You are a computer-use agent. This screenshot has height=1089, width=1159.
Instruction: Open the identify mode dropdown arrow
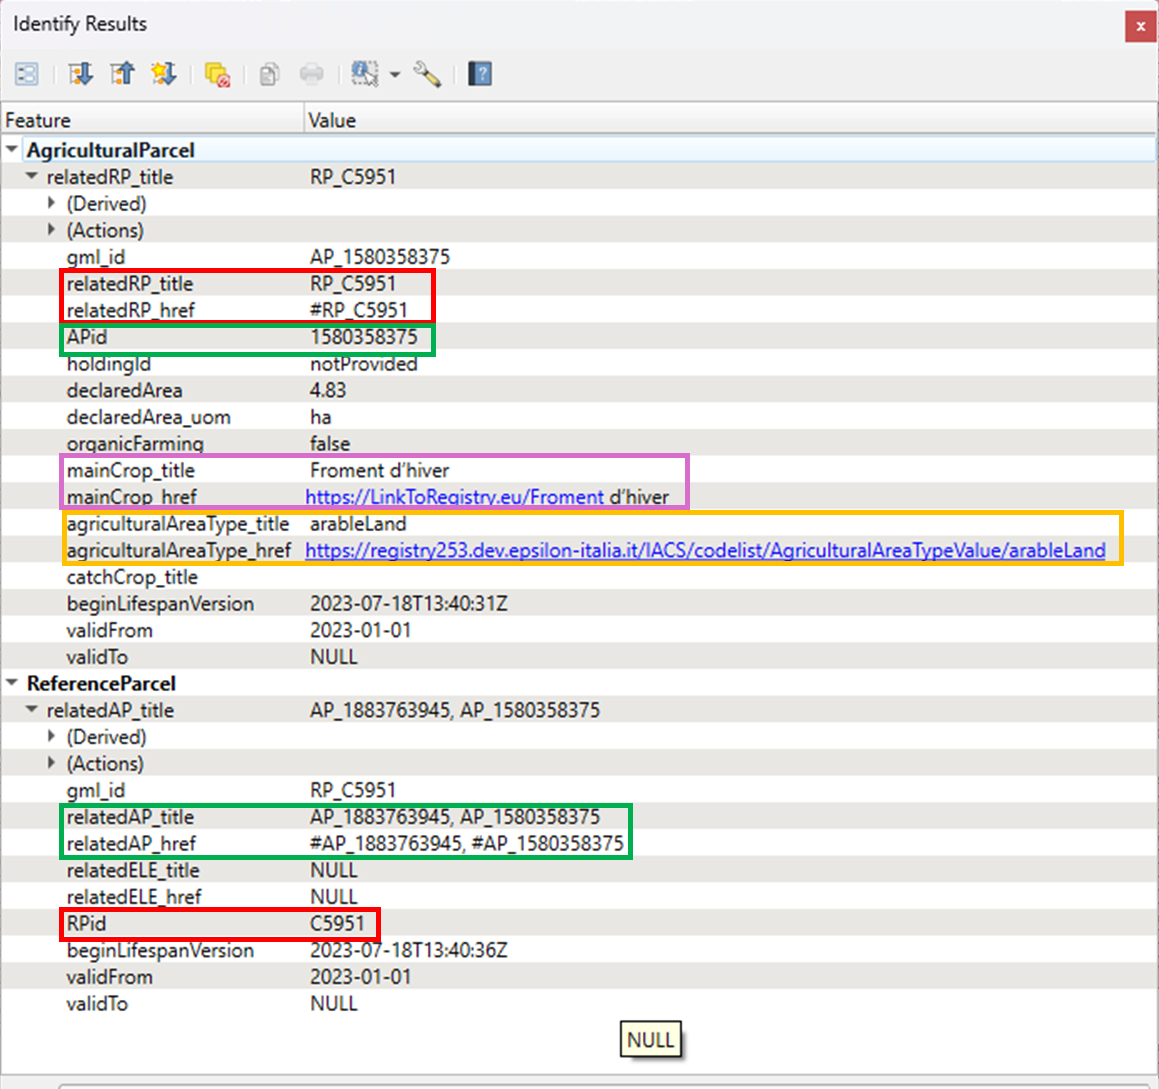point(395,75)
